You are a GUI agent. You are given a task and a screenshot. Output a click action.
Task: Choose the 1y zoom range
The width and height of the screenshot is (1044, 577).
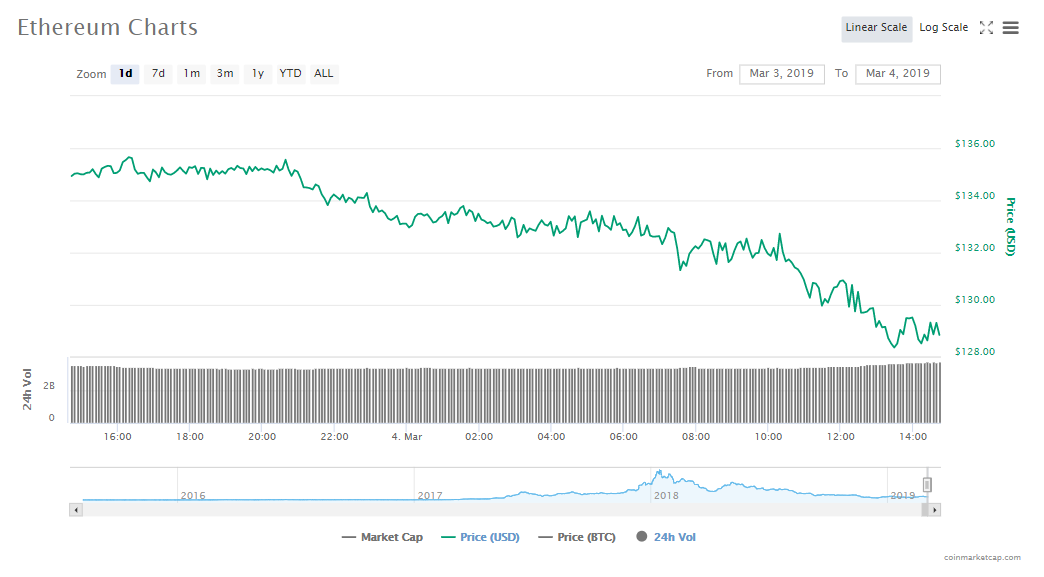(x=258, y=74)
